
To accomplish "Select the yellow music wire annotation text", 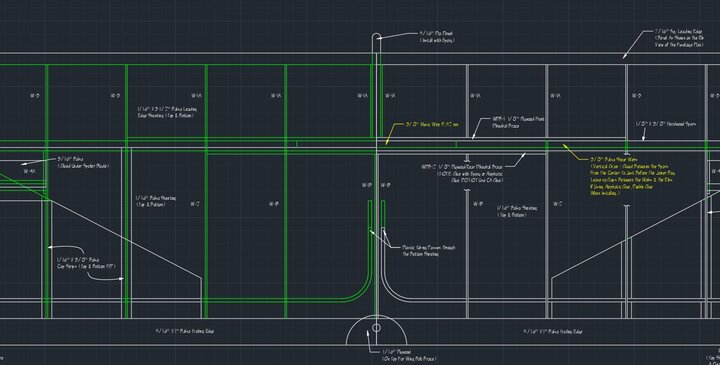I will (432, 124).
